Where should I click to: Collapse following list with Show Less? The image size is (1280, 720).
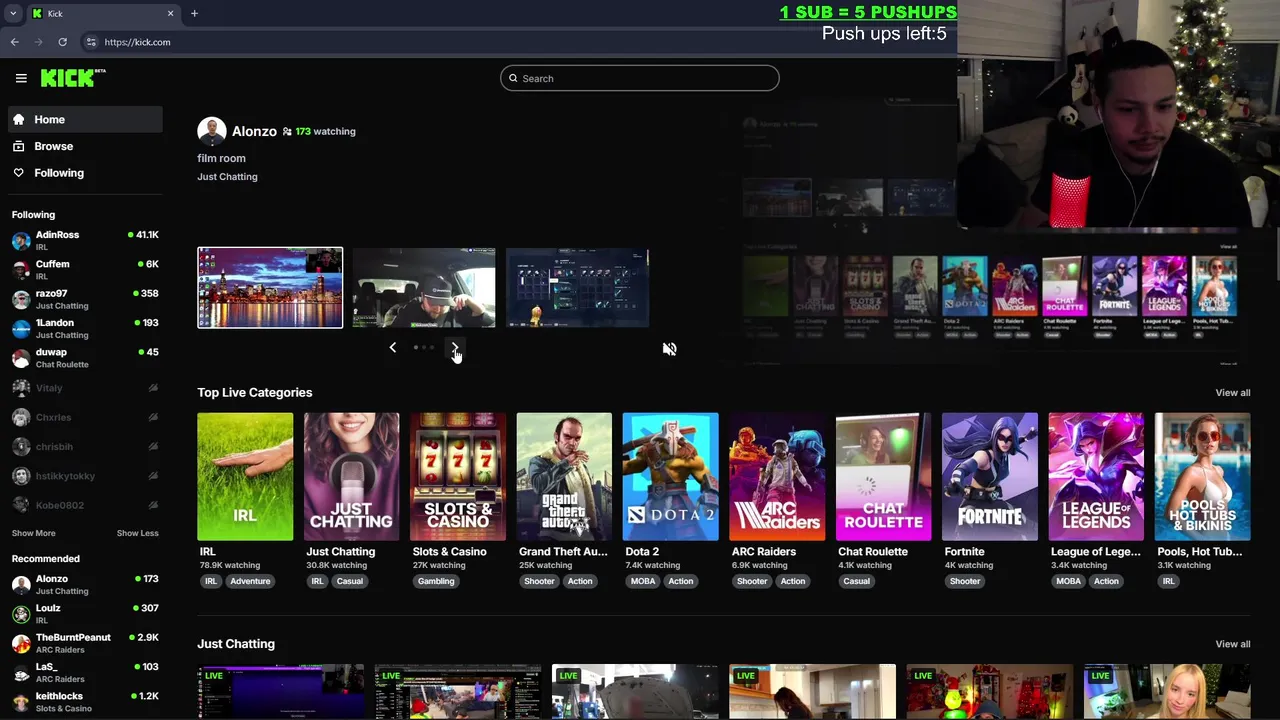pos(138,533)
